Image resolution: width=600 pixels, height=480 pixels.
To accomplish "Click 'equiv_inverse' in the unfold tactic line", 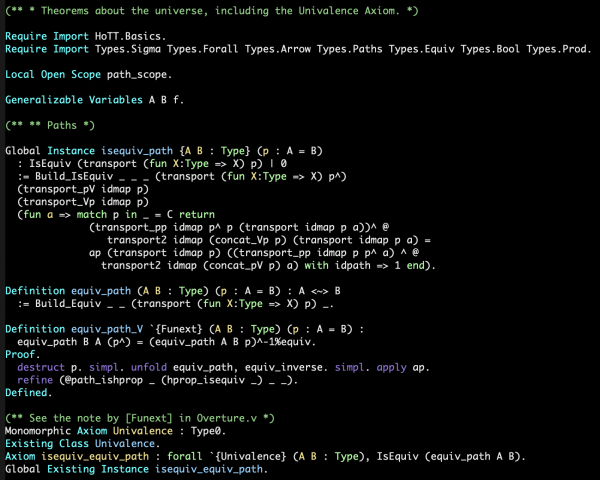I will coord(284,367).
